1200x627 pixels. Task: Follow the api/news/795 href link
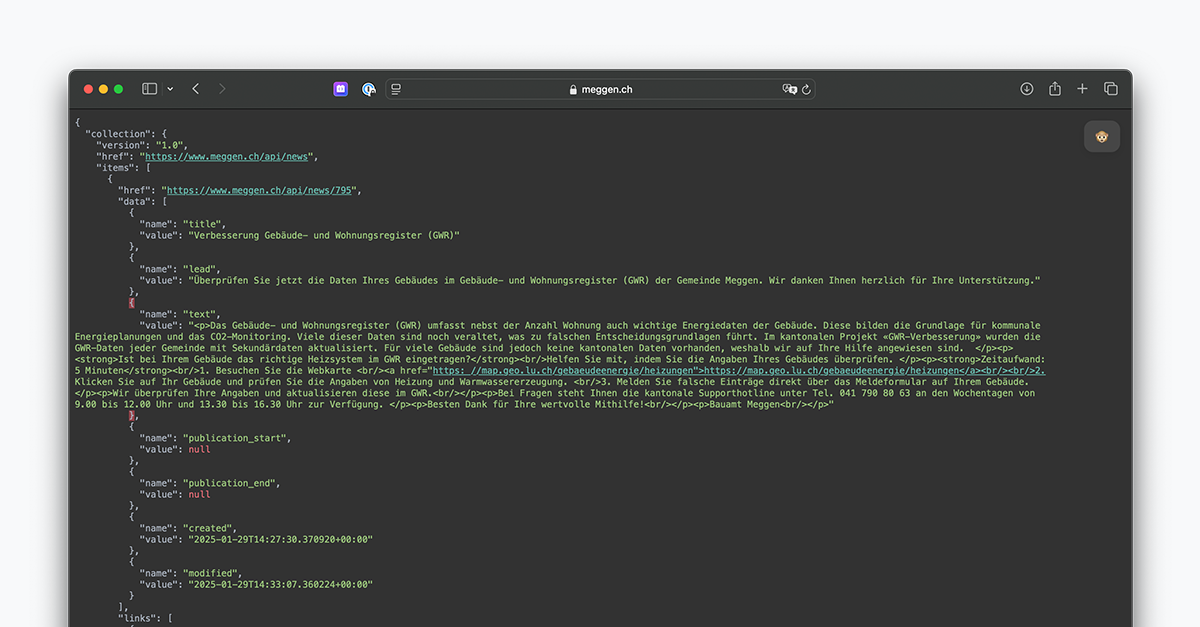click(257, 190)
